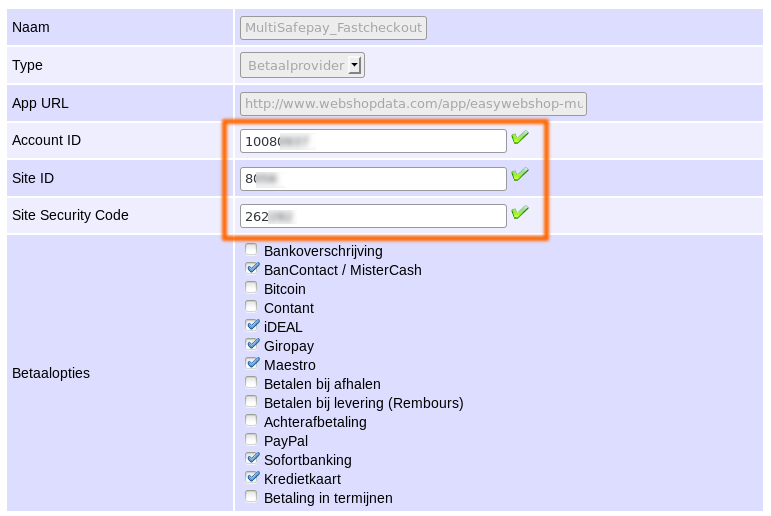Click the Site Security Code label
Image resolution: width=771 pixels, height=516 pixels.
70,215
